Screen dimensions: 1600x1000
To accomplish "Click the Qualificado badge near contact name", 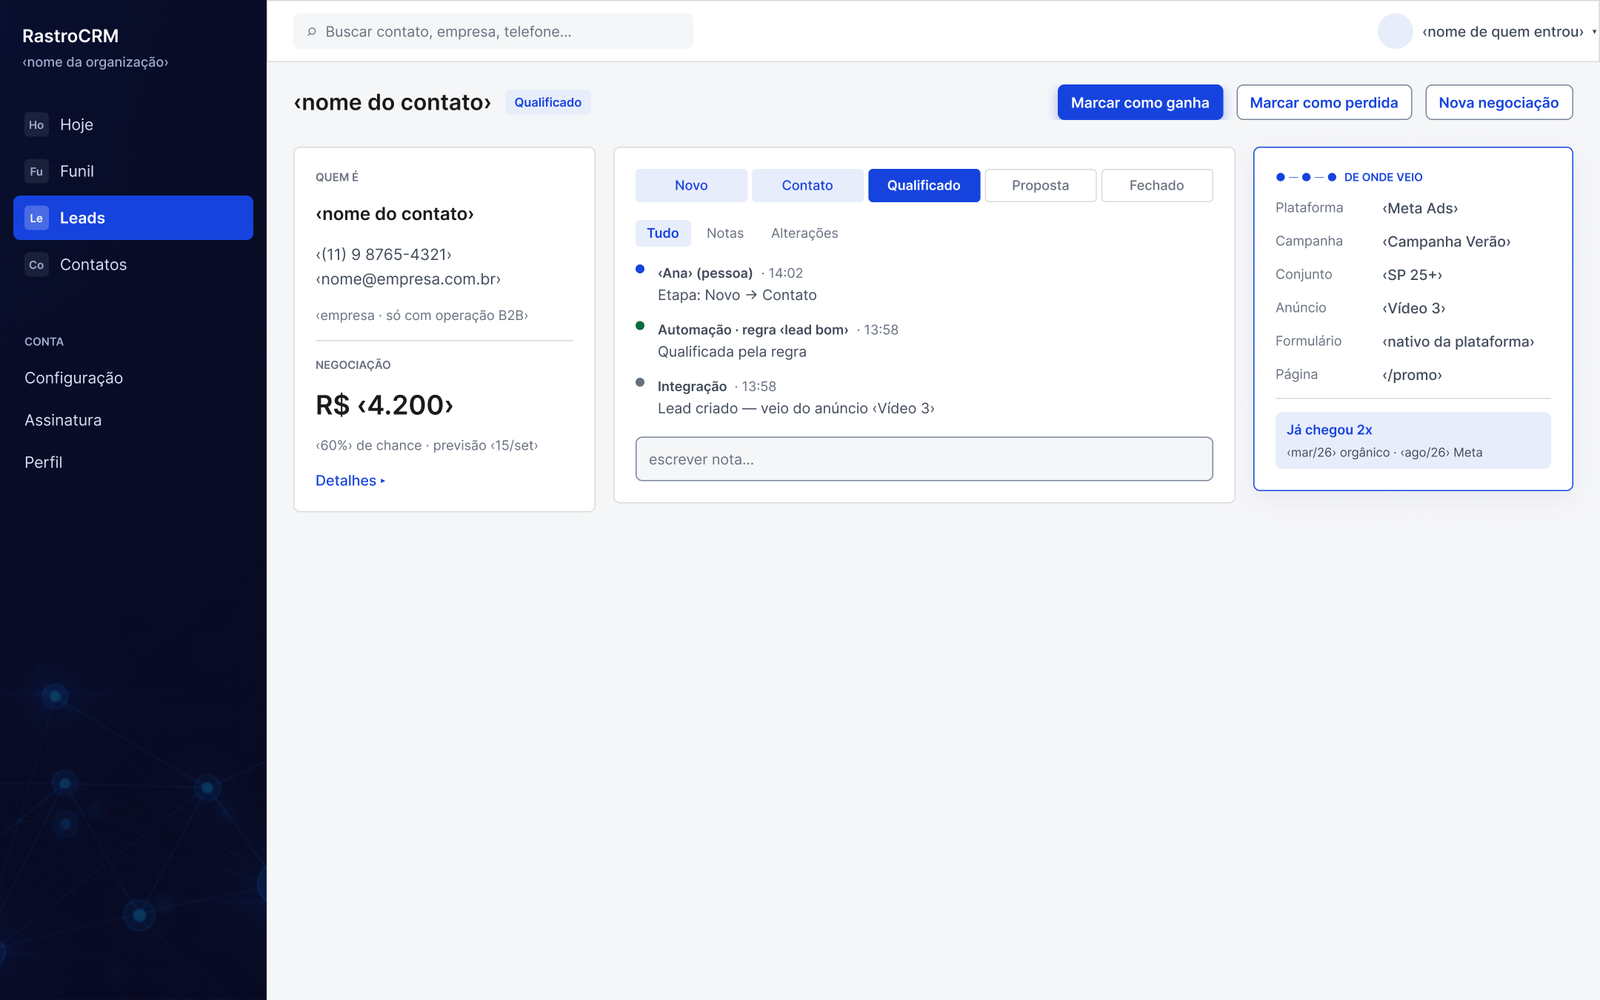I will click(x=548, y=102).
